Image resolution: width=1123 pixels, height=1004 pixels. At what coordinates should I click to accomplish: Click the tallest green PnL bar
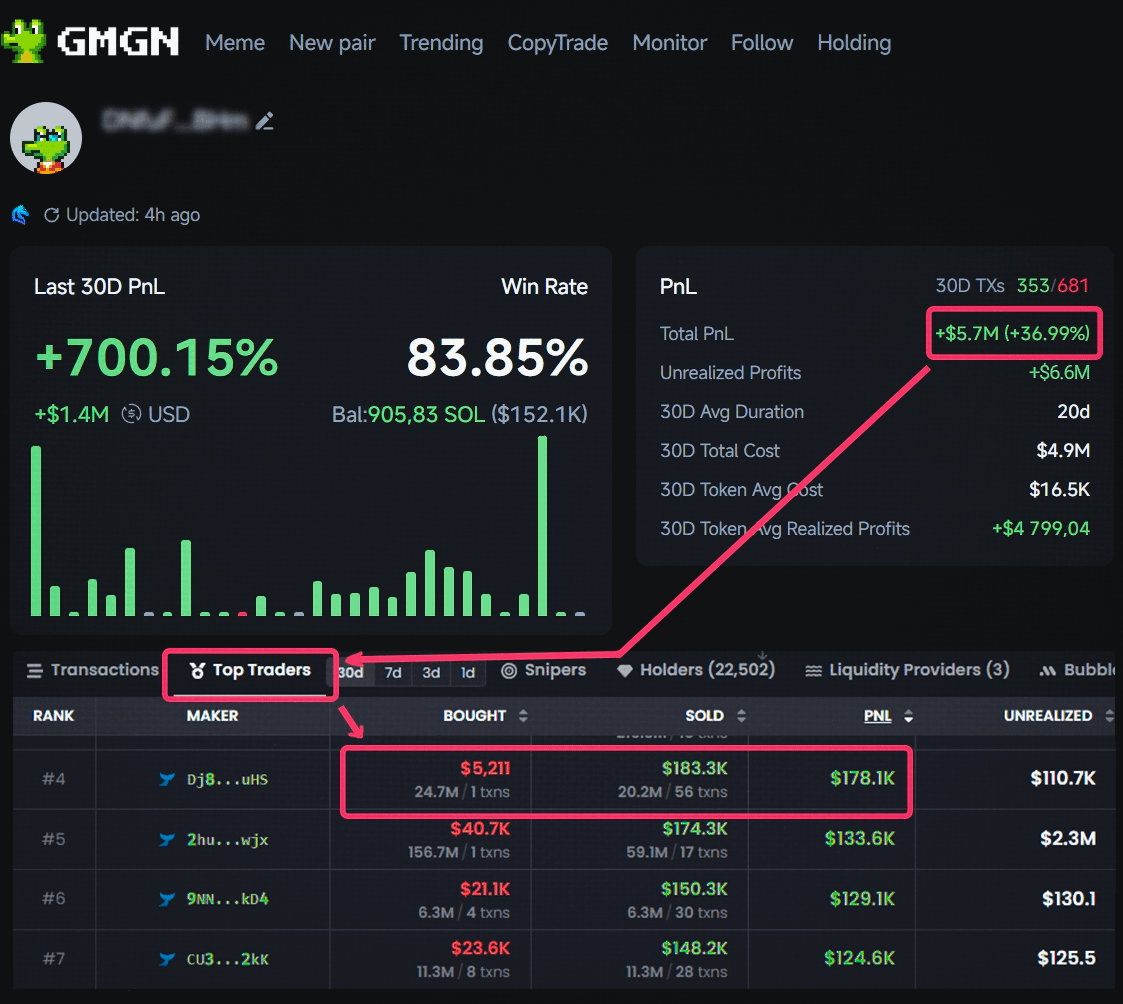tap(542, 526)
